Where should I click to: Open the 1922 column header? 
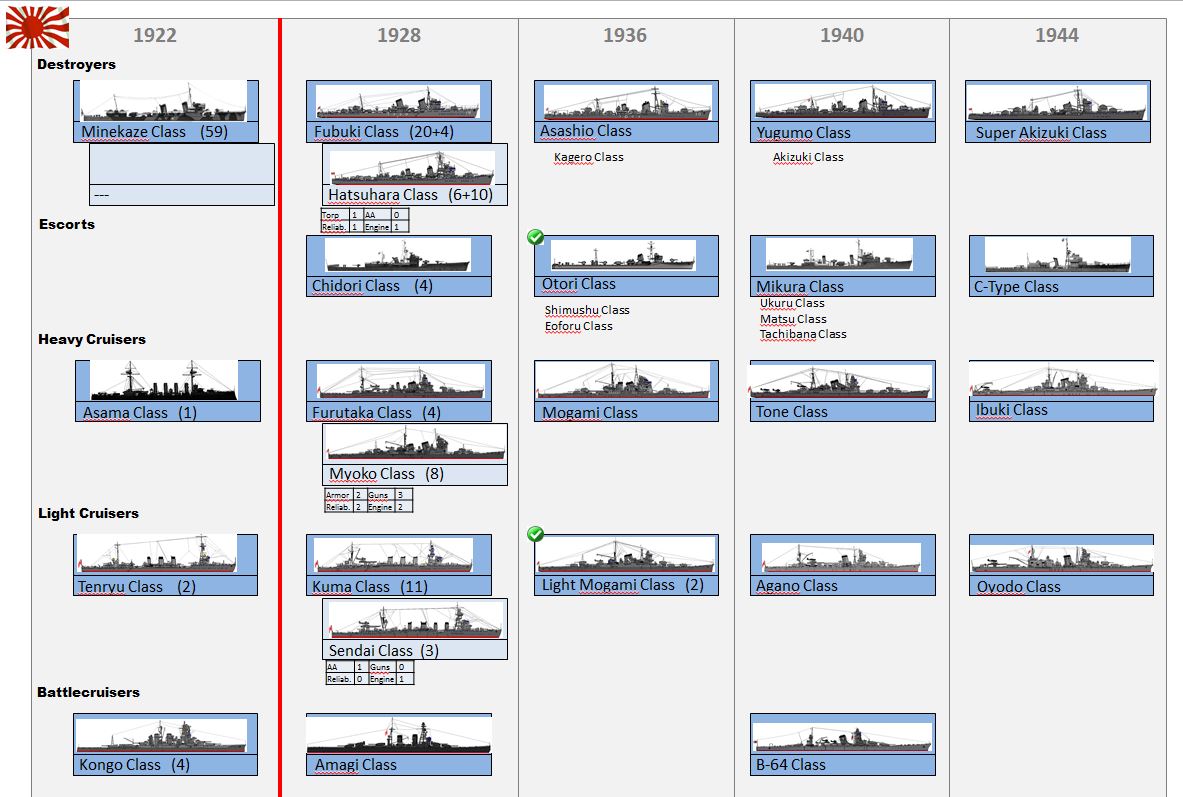(155, 36)
